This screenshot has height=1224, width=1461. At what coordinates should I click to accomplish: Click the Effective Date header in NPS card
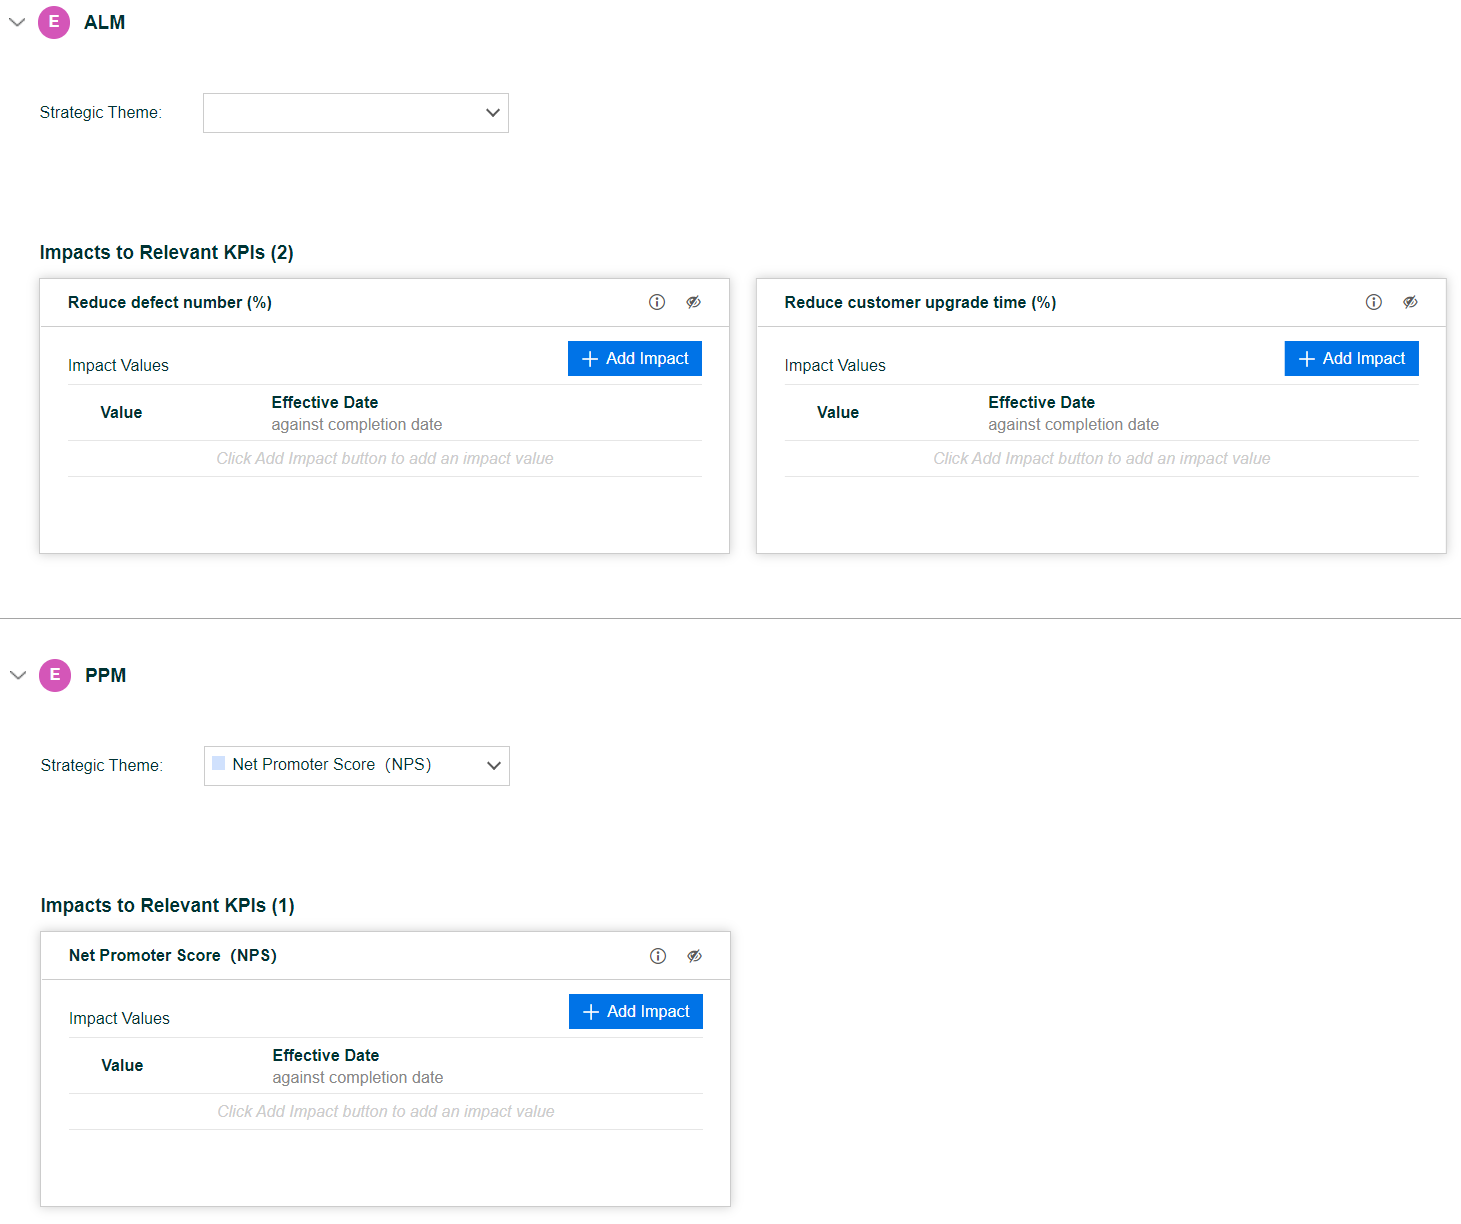326,1056
